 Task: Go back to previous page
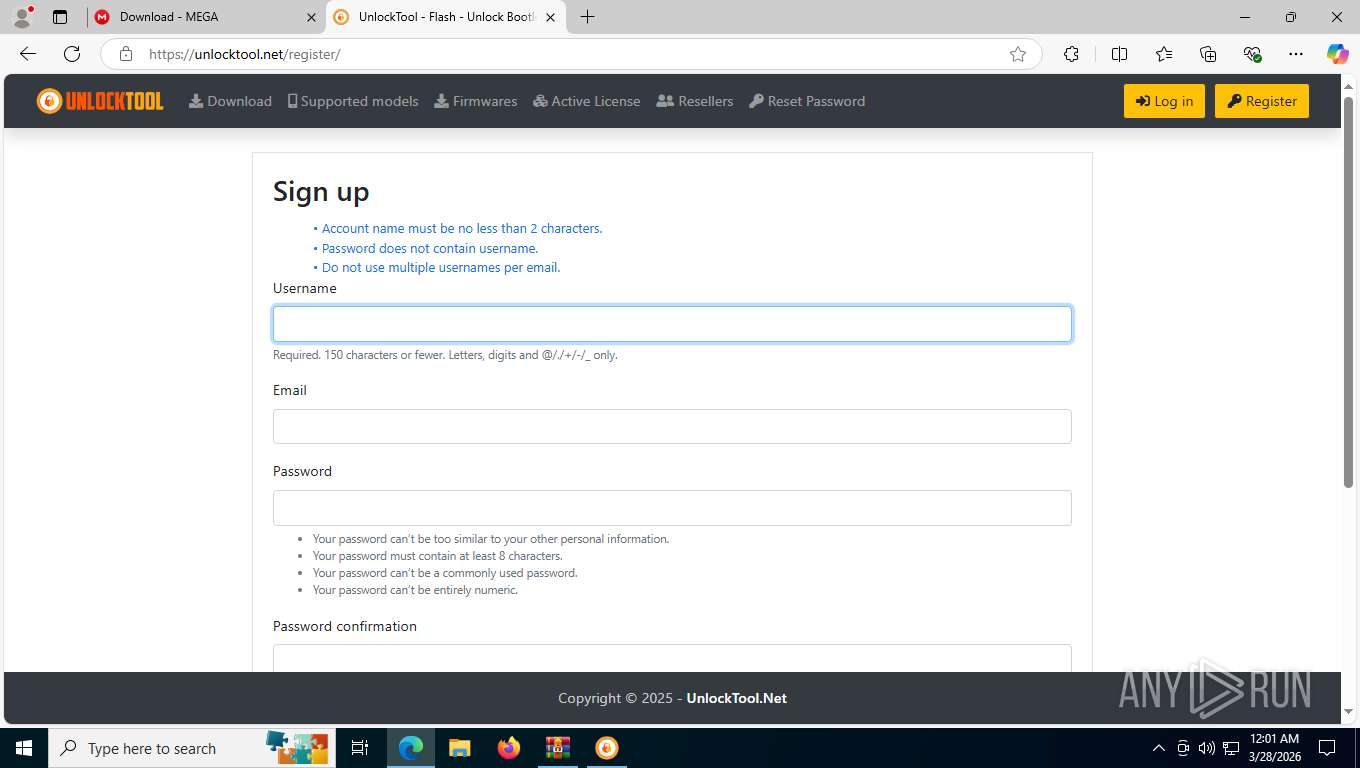pyautogui.click(x=28, y=54)
